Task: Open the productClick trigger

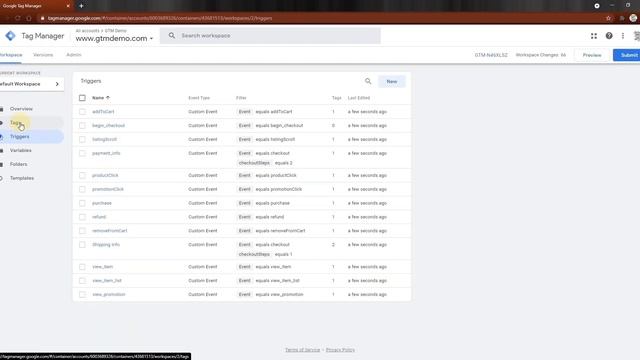Action: click(105, 176)
